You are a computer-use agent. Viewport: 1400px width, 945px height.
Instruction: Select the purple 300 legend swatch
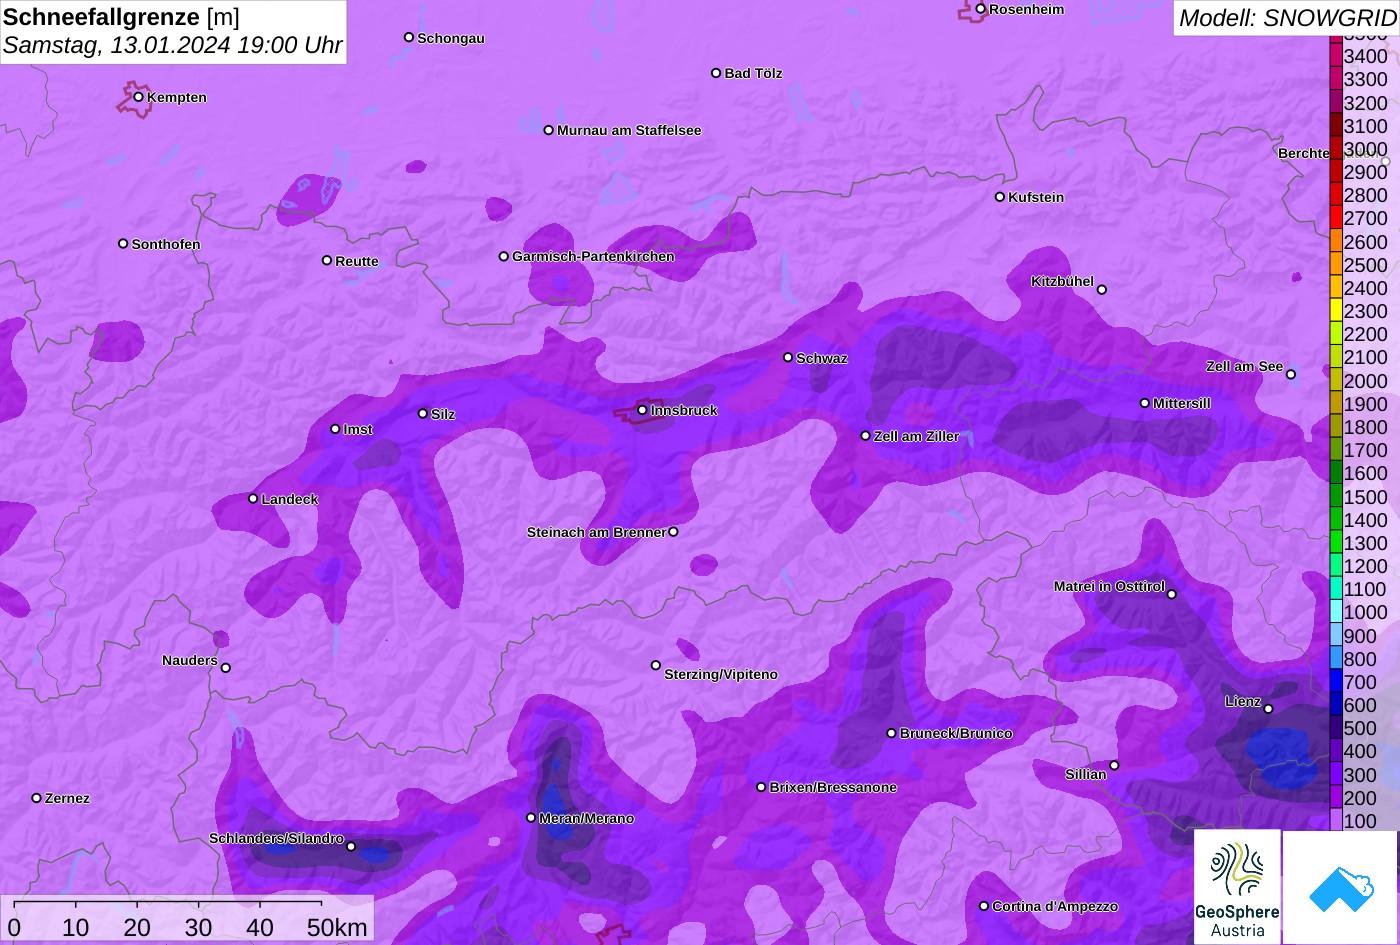point(1336,775)
